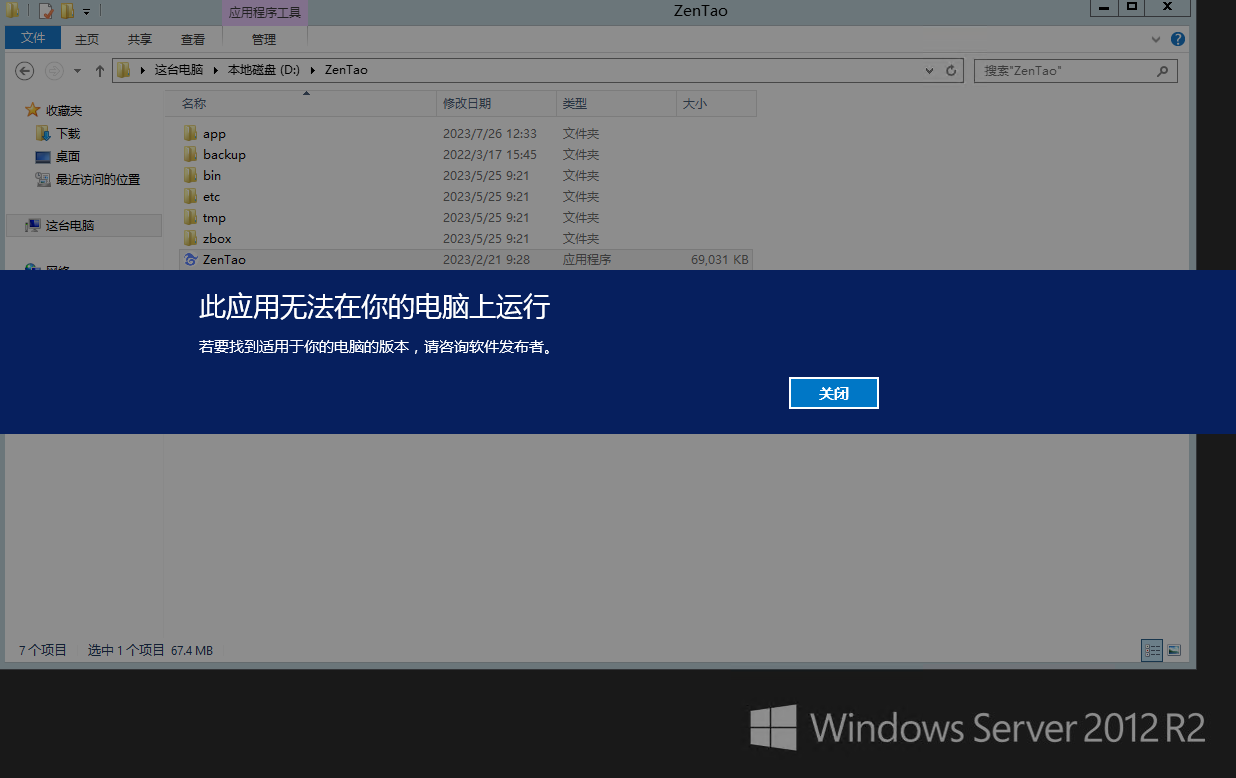Click the bin row's 2023/5/25 9:21 date

point(486,175)
